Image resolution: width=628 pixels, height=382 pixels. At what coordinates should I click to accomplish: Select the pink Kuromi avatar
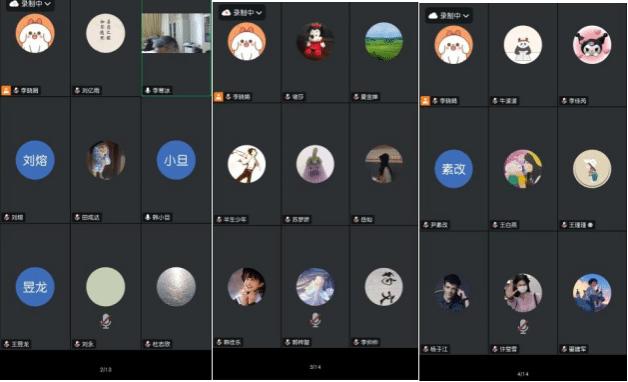592,45
